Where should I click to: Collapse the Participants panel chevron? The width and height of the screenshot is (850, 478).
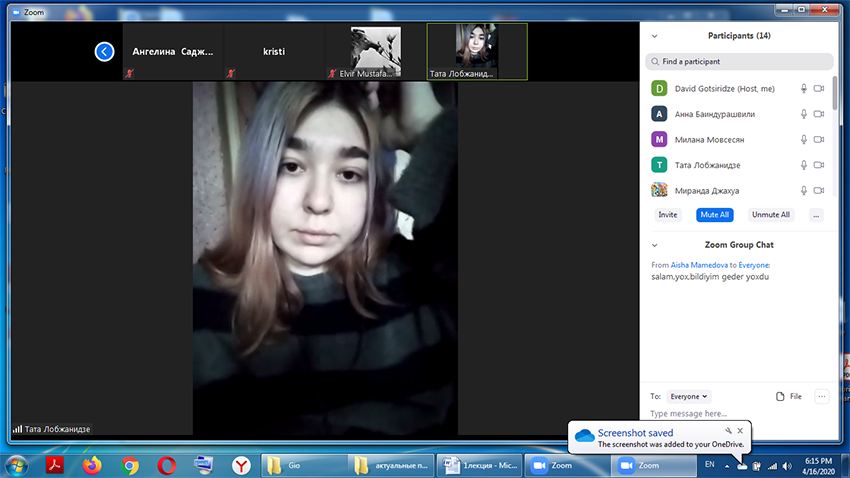(654, 36)
